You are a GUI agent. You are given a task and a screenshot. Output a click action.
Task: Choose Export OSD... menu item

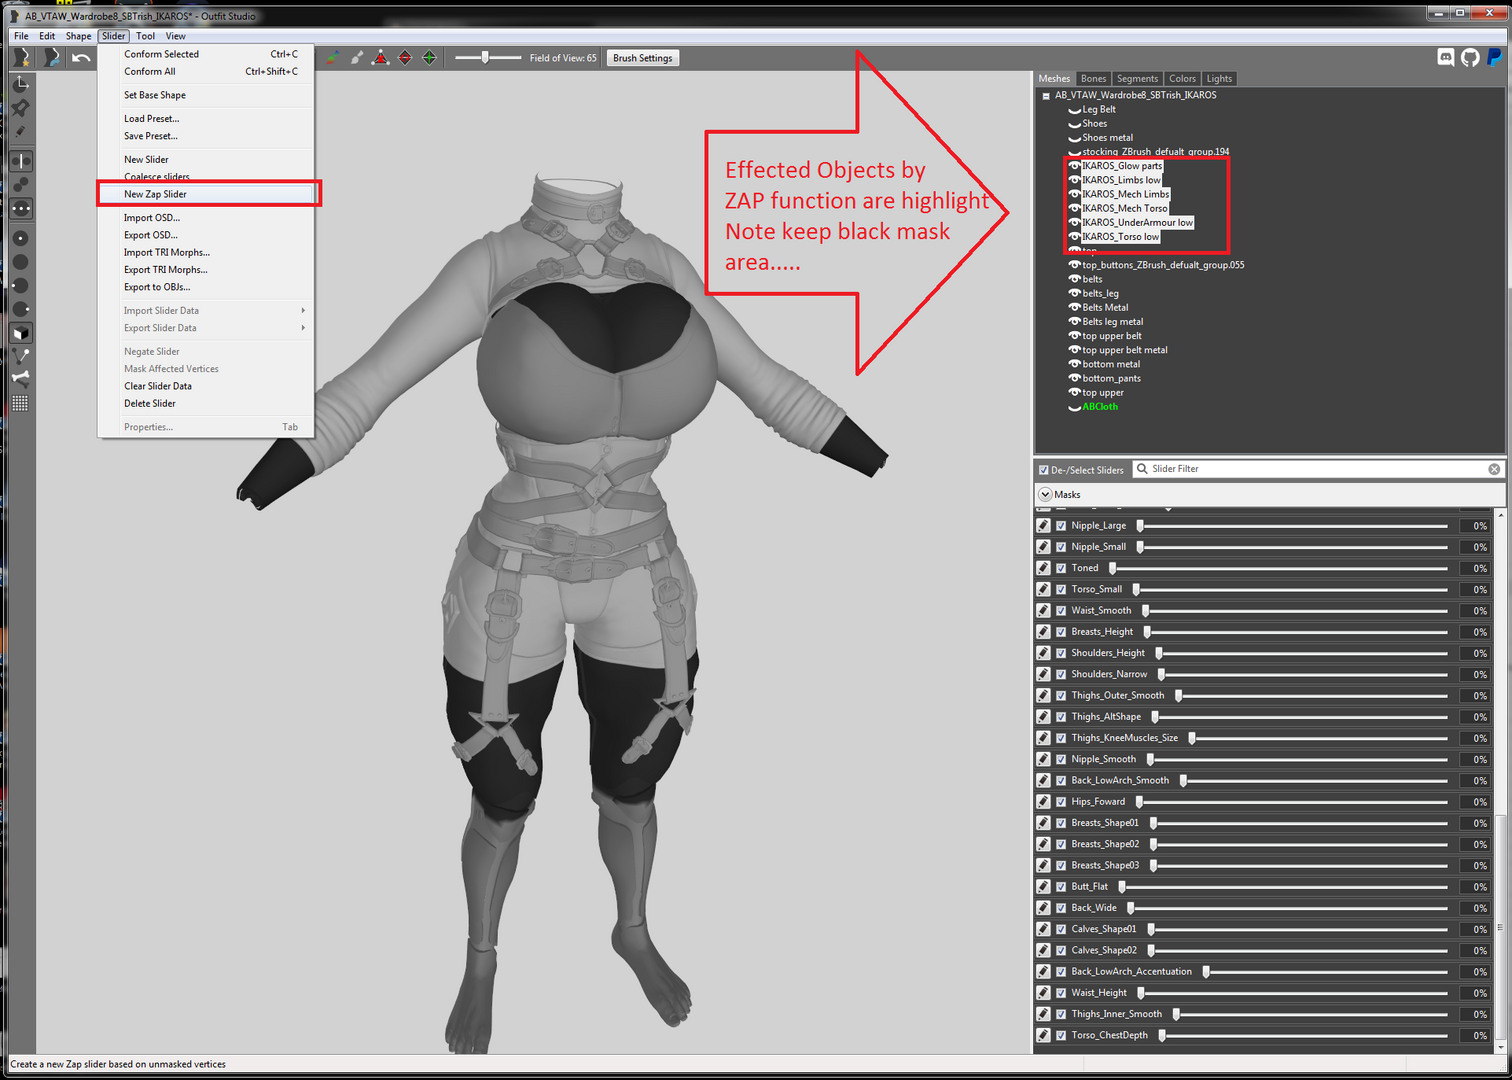coord(206,235)
